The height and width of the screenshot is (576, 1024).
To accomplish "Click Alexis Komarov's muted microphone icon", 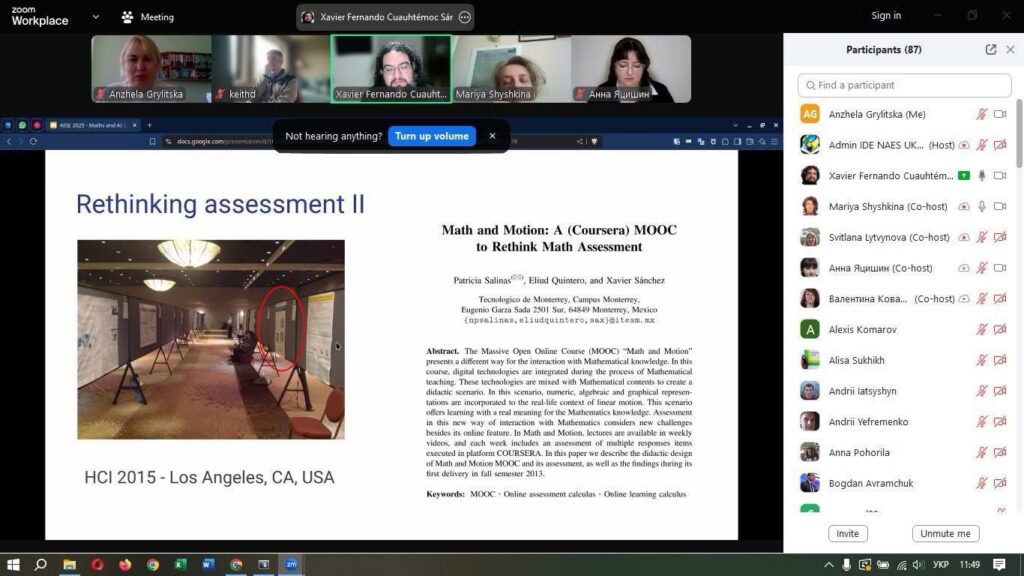I will (x=982, y=329).
